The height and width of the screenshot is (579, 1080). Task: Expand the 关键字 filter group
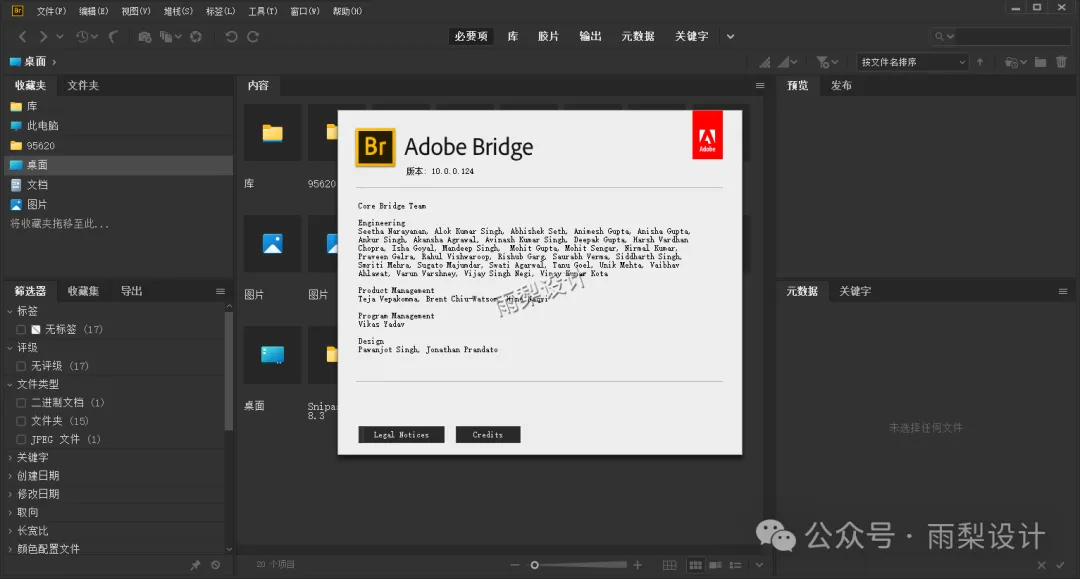pyautogui.click(x=10, y=457)
